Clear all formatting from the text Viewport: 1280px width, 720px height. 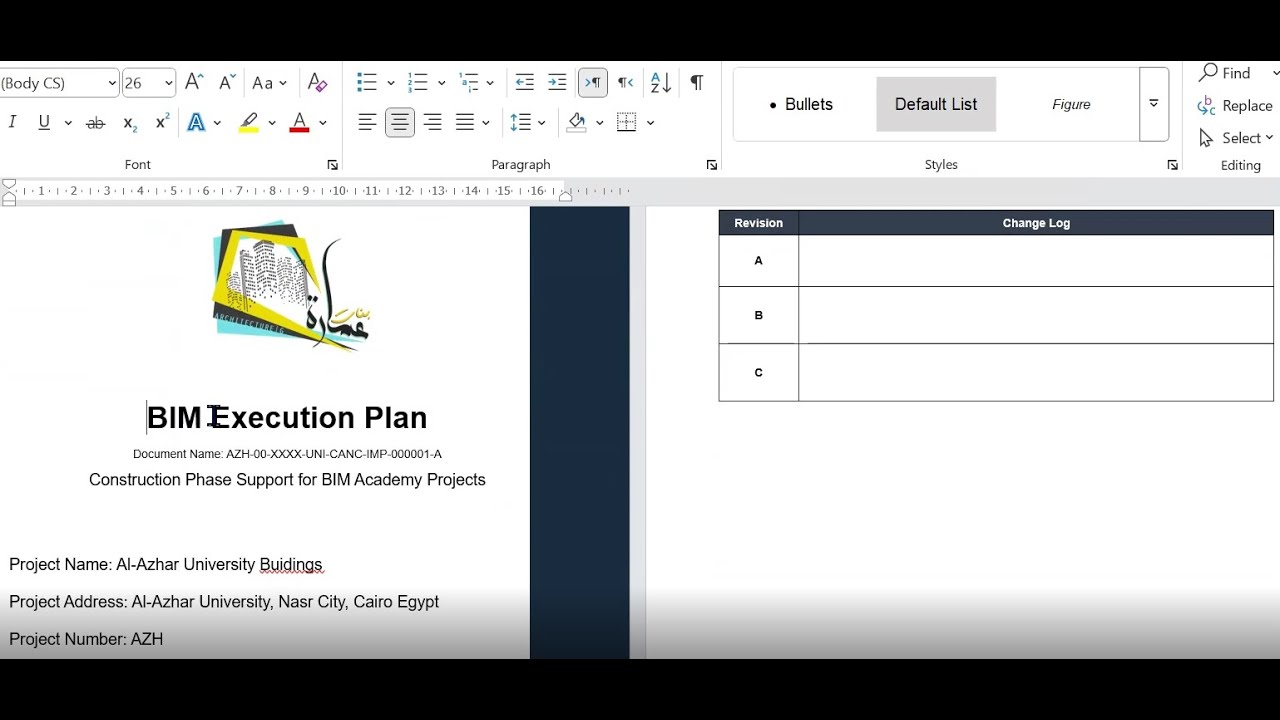[x=317, y=83]
